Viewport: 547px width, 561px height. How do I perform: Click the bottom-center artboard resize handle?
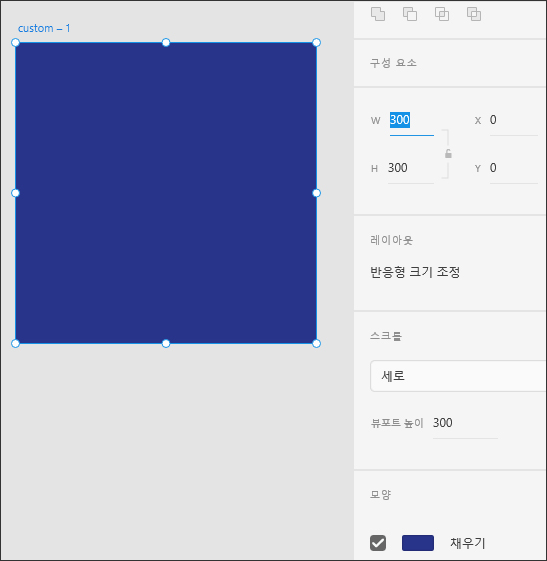tap(166, 343)
